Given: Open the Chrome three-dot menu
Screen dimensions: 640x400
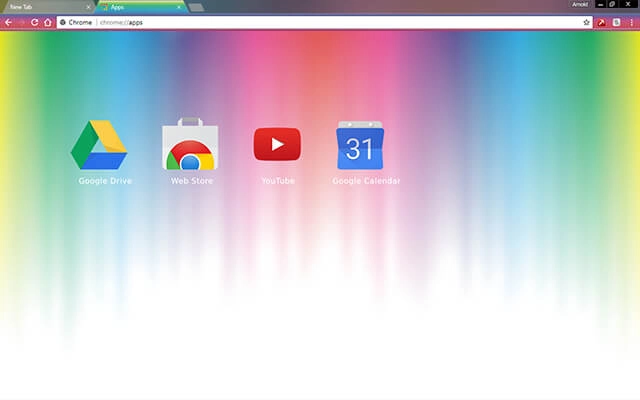Looking at the screenshot, I should [x=631, y=22].
